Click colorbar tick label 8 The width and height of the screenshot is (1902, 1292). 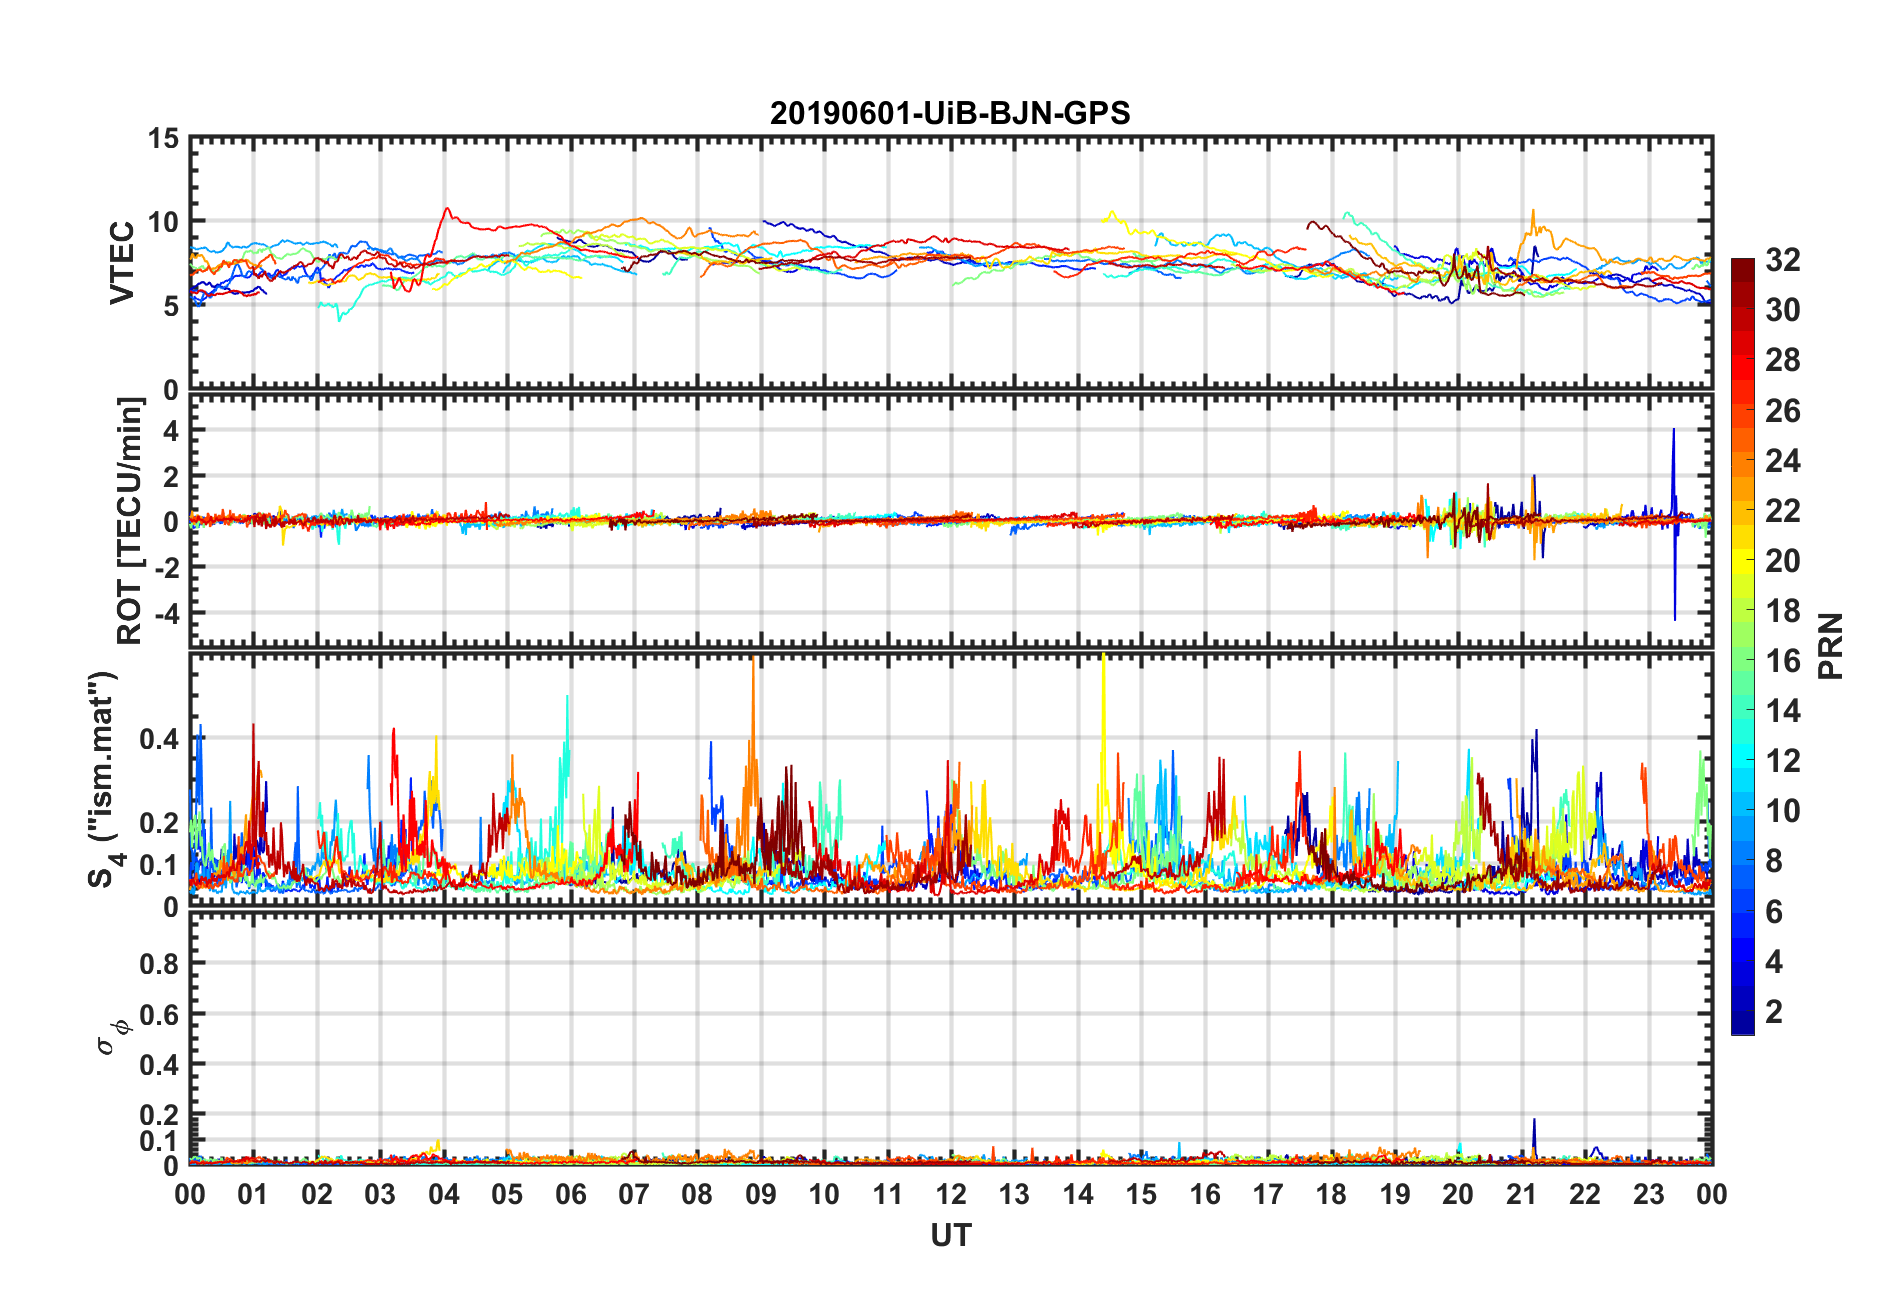point(1774,861)
